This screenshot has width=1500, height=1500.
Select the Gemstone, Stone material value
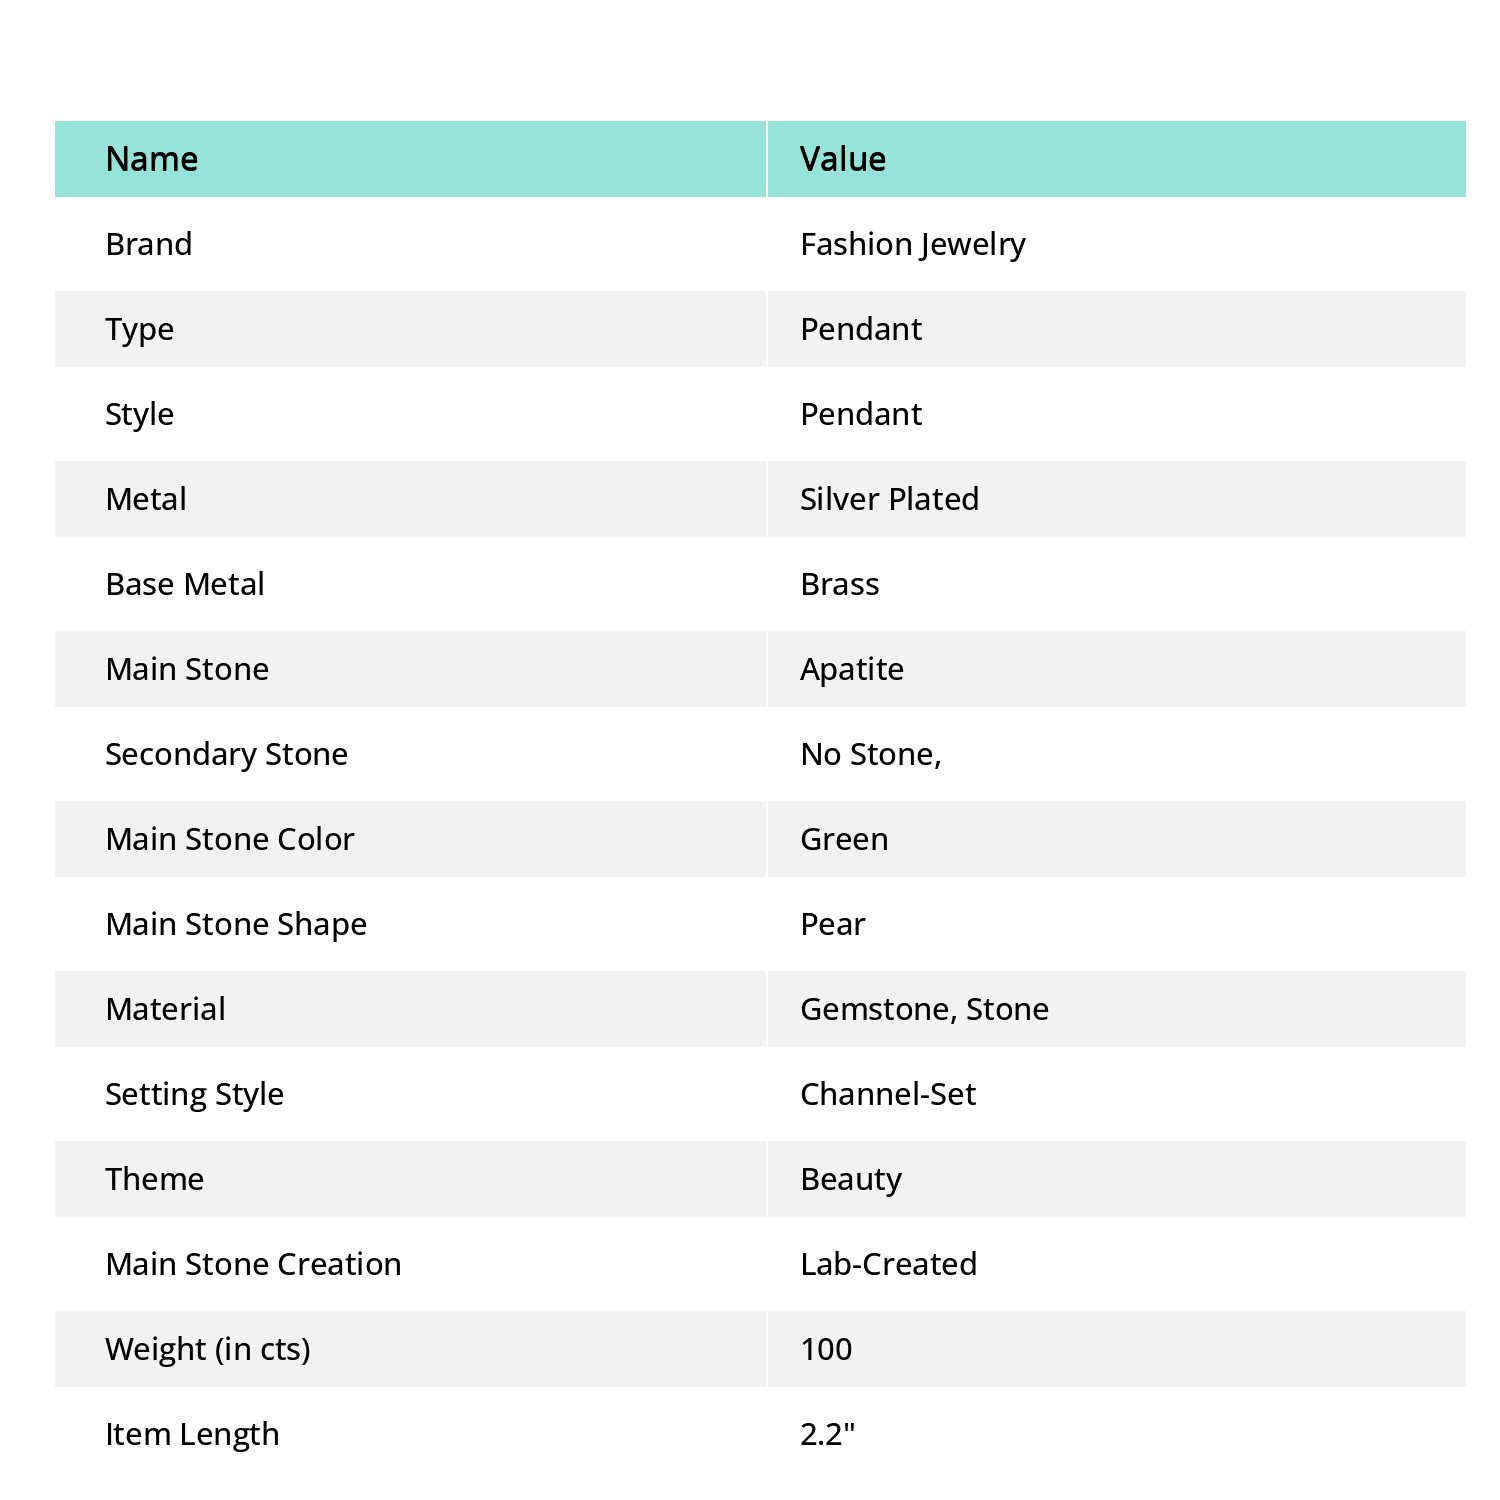pyautogui.click(x=925, y=1009)
